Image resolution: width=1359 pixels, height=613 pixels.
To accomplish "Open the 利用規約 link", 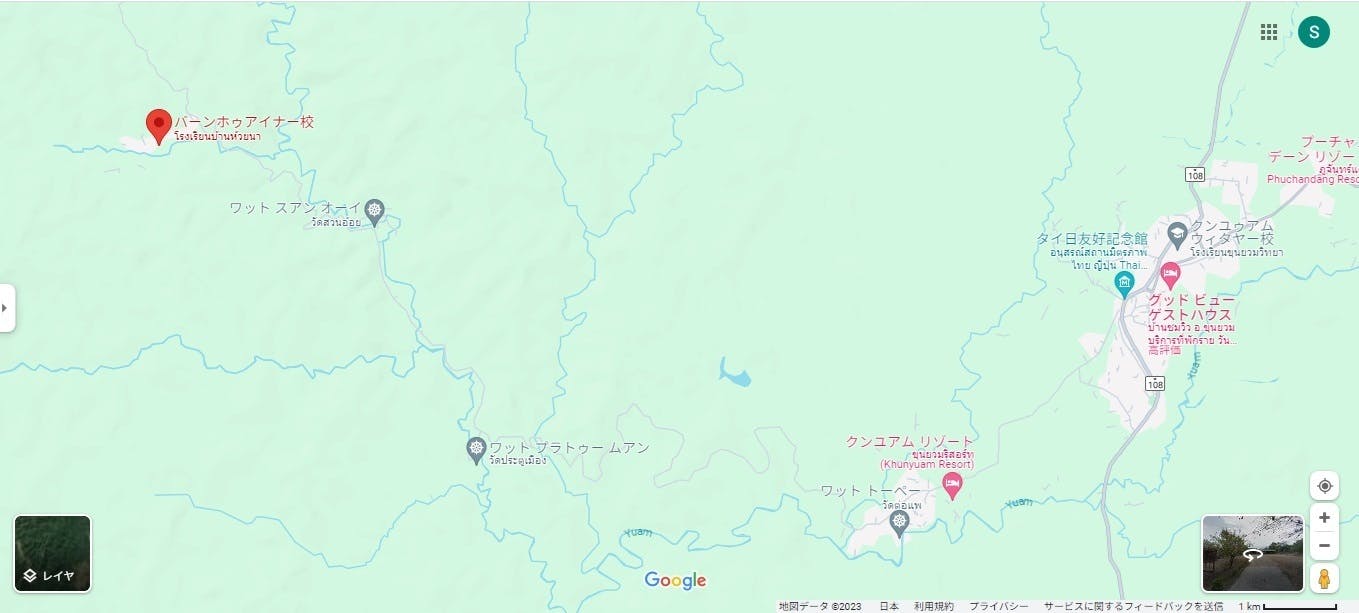I will pyautogui.click(x=934, y=606).
